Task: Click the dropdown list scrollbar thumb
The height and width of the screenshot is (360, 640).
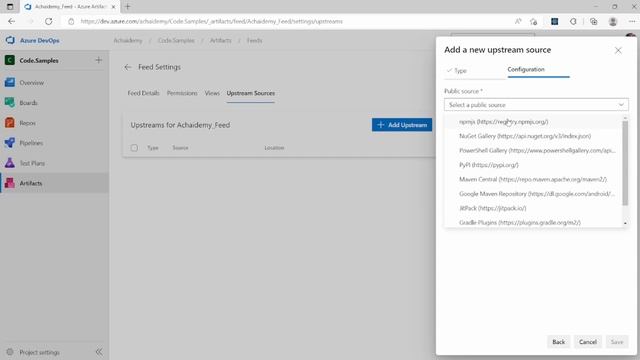Action: coord(625,163)
